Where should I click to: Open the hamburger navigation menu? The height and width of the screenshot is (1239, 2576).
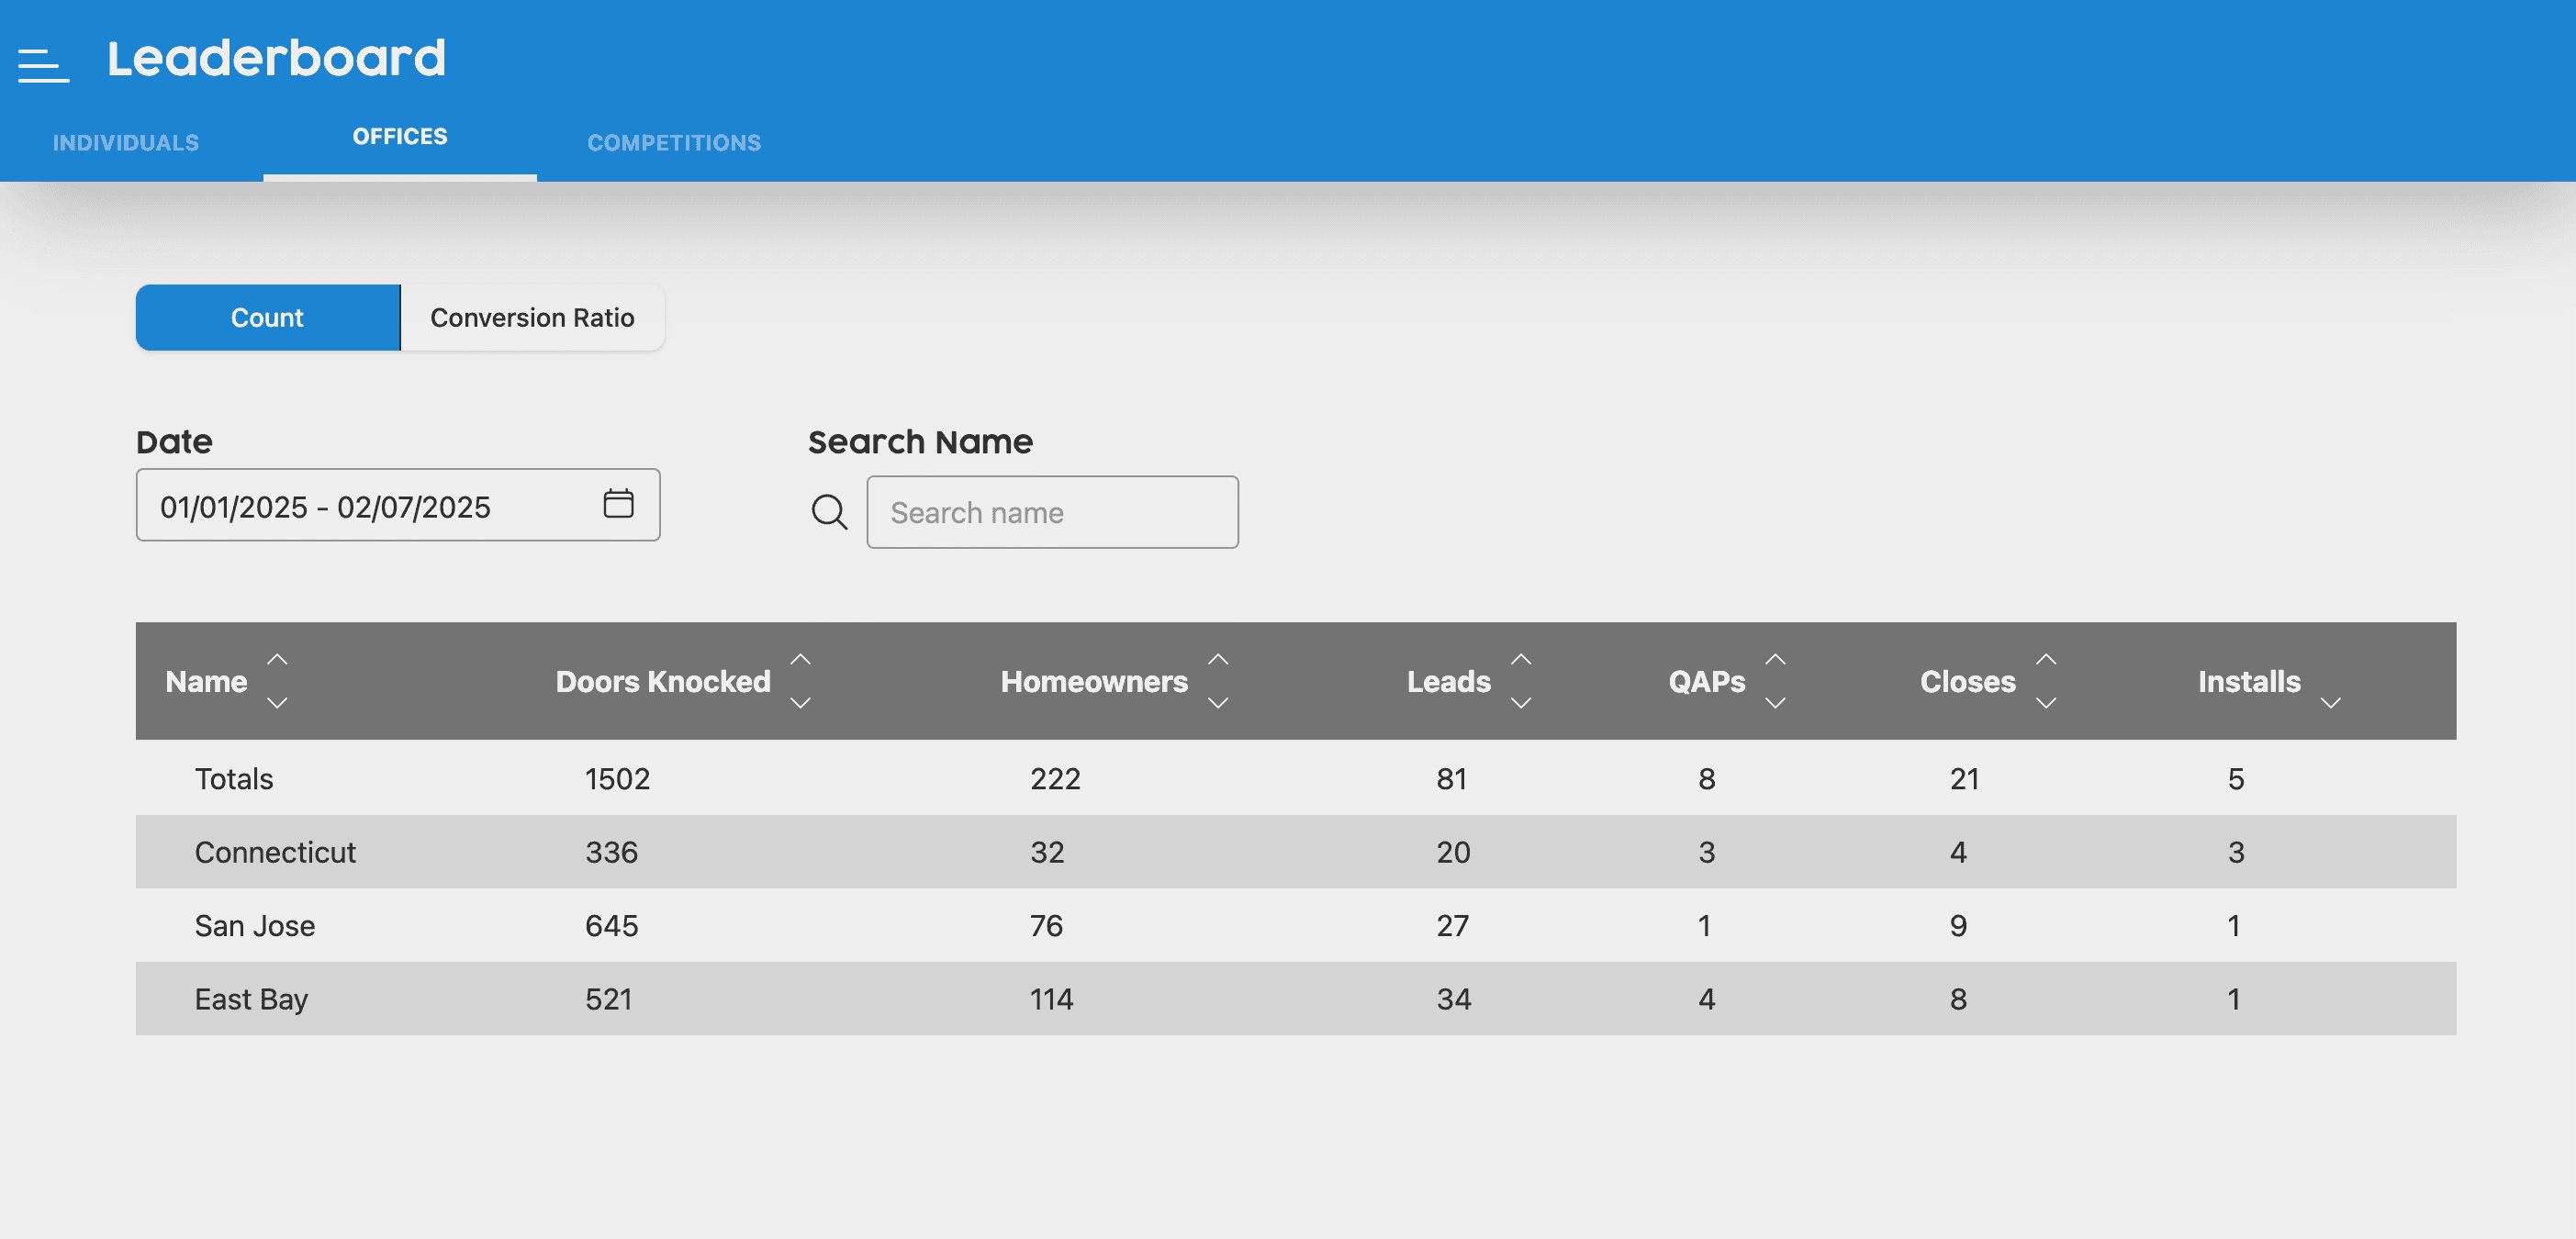tap(43, 64)
